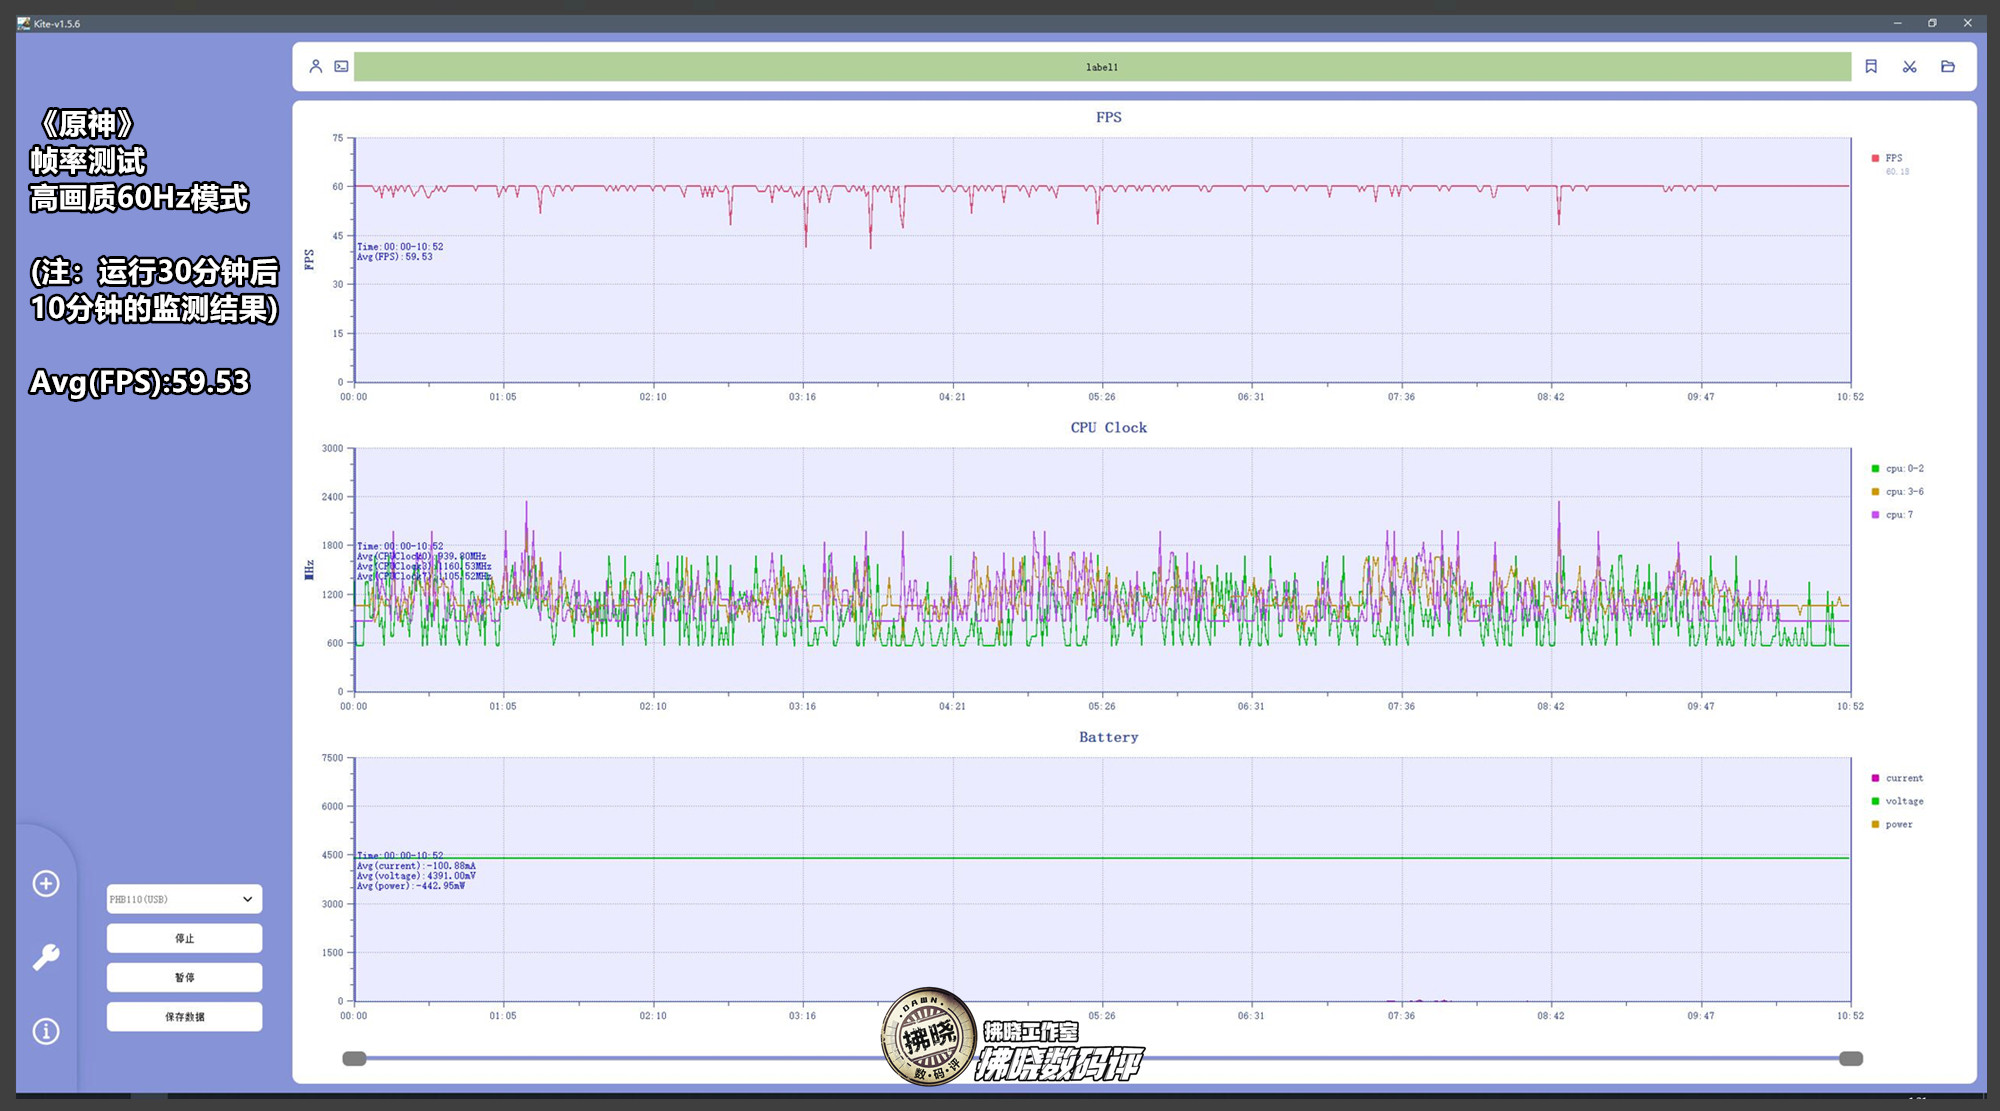Open the wrench settings icon

(46, 957)
